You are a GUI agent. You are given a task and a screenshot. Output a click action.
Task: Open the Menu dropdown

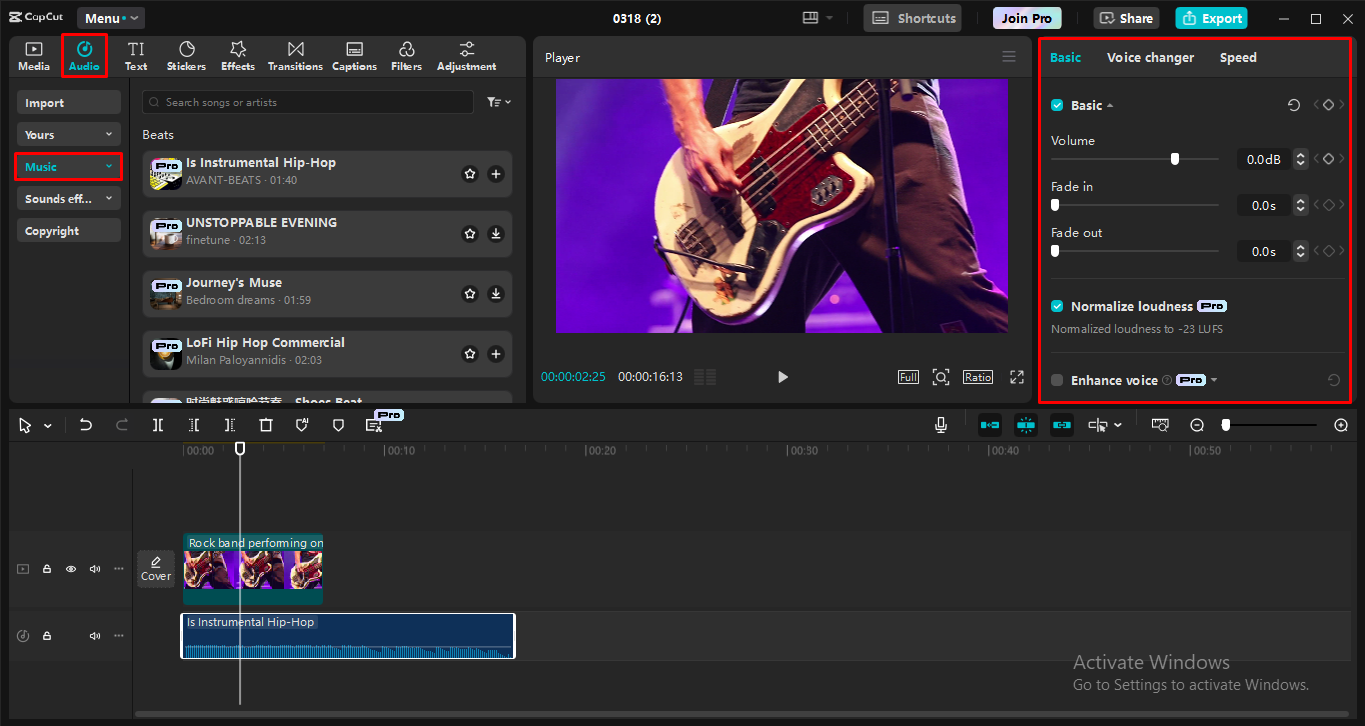coord(110,17)
